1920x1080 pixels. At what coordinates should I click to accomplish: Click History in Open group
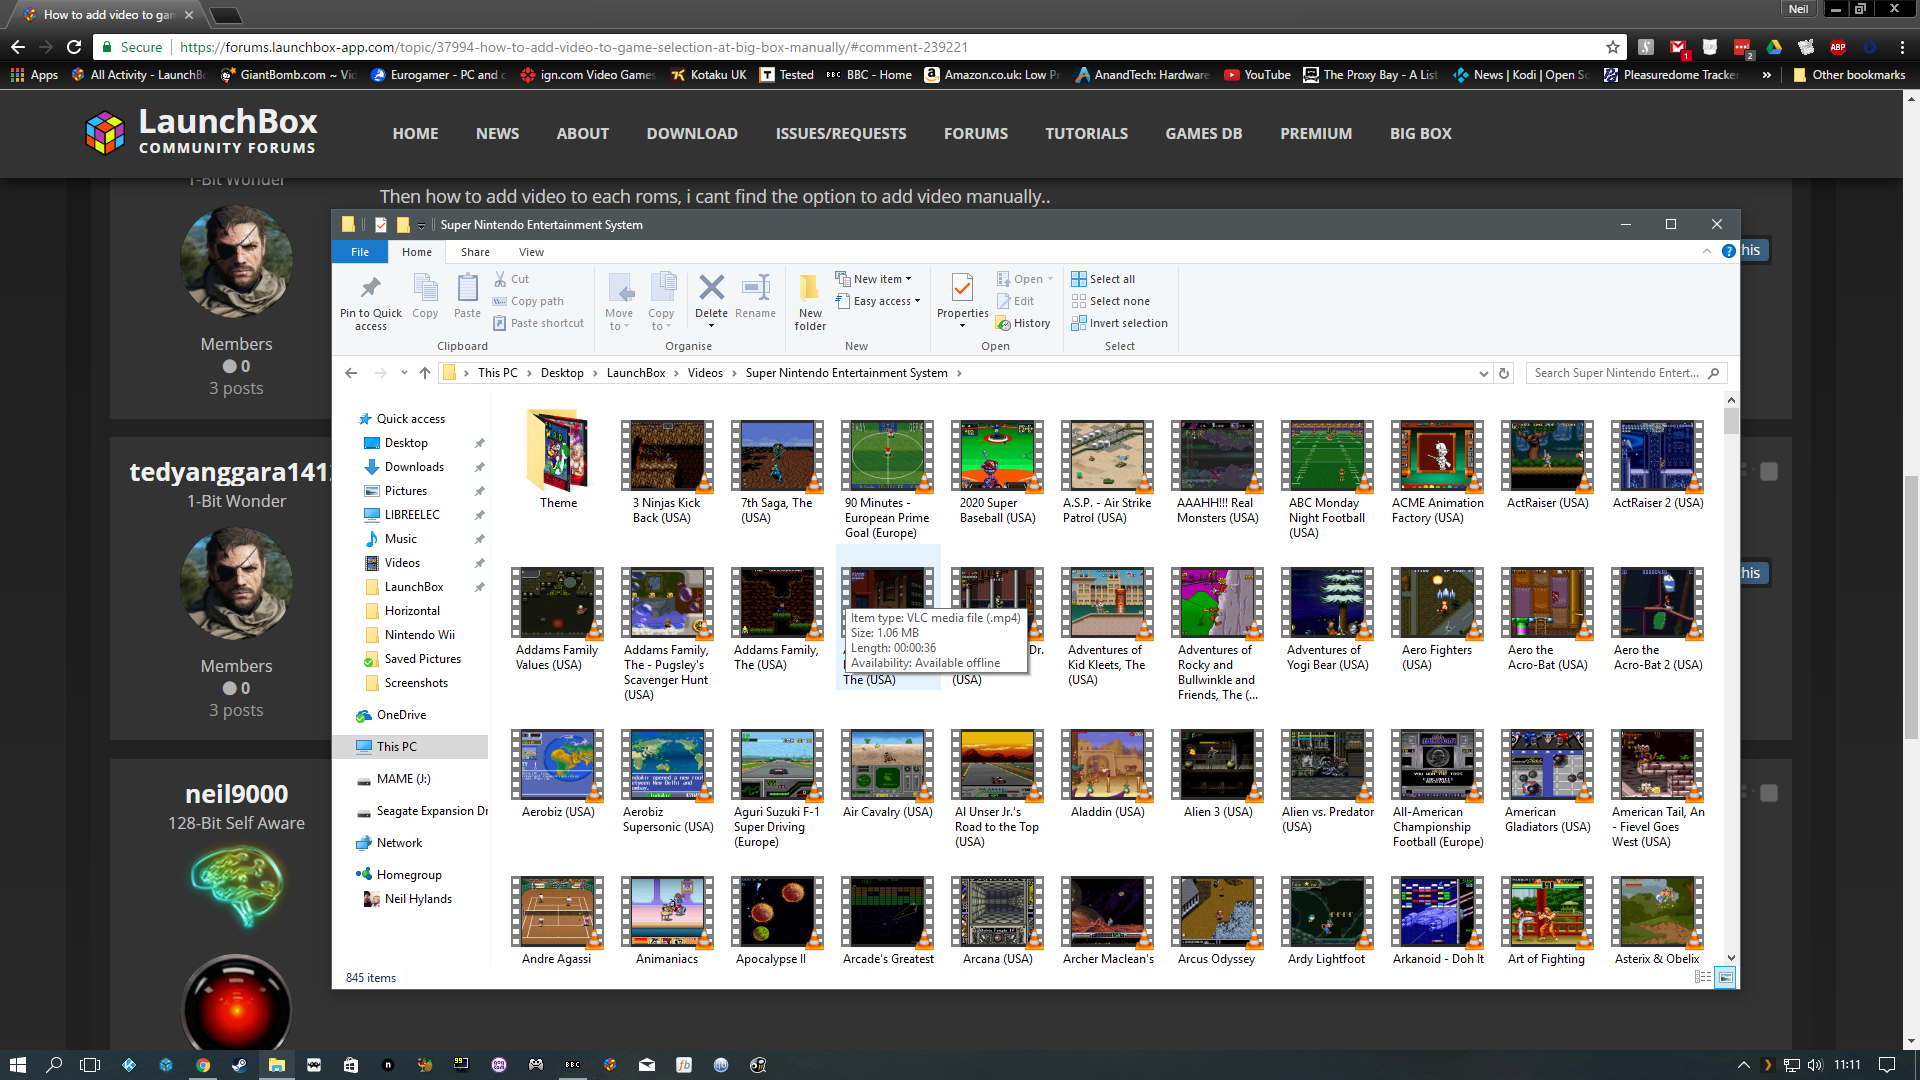click(1023, 323)
